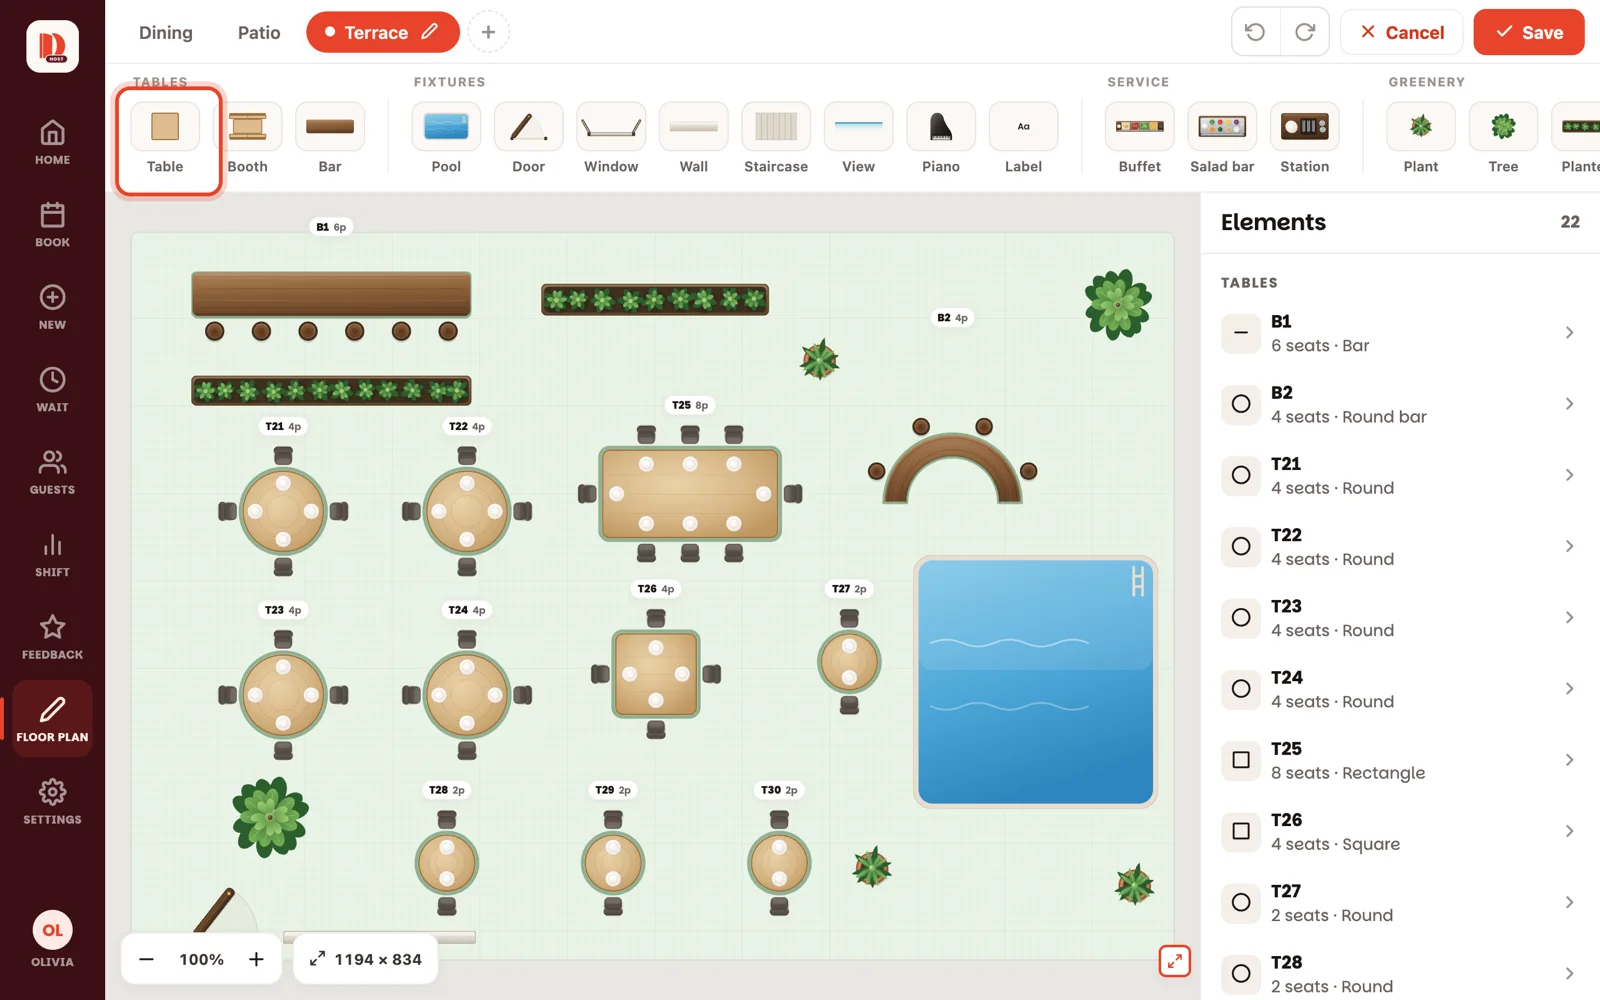Open the Olivia user profile
Image resolution: width=1600 pixels, height=1000 pixels.
click(x=52, y=939)
